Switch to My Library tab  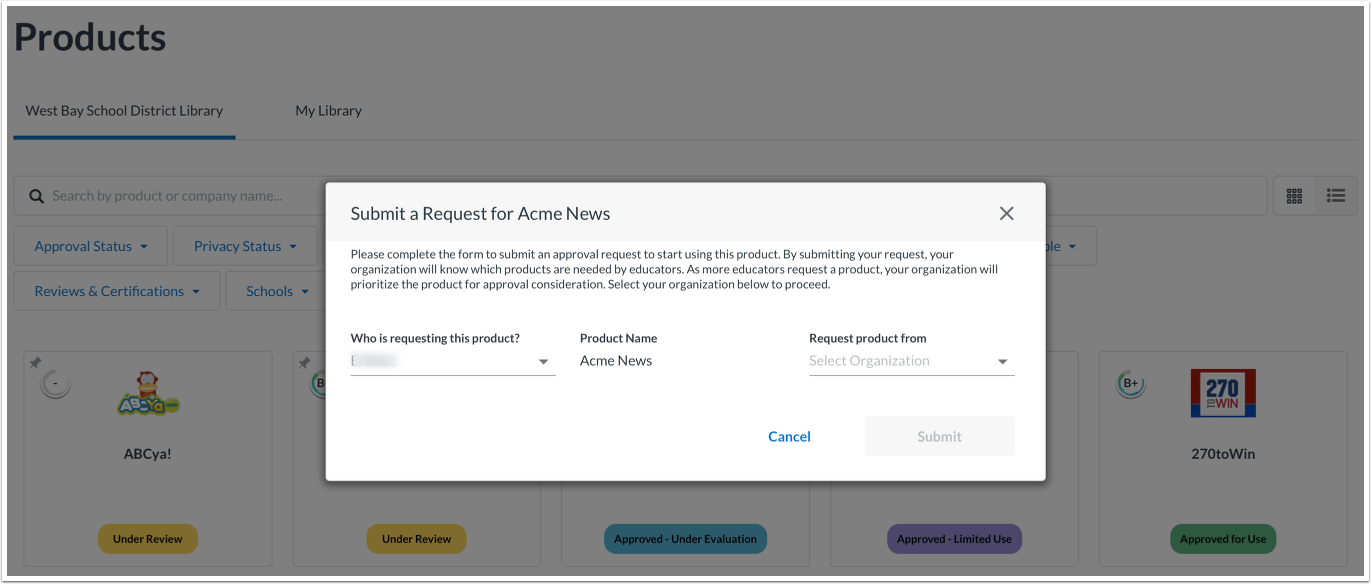tap(328, 111)
